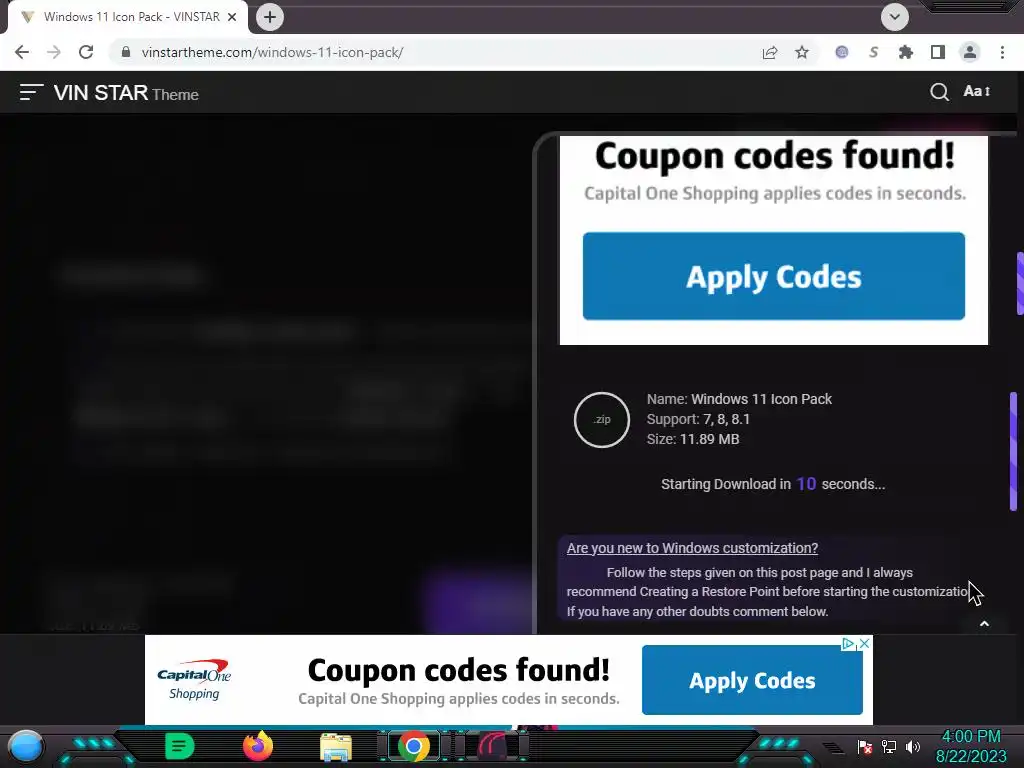
Task: Bookmark this page with the star icon
Action: pyautogui.click(x=802, y=52)
